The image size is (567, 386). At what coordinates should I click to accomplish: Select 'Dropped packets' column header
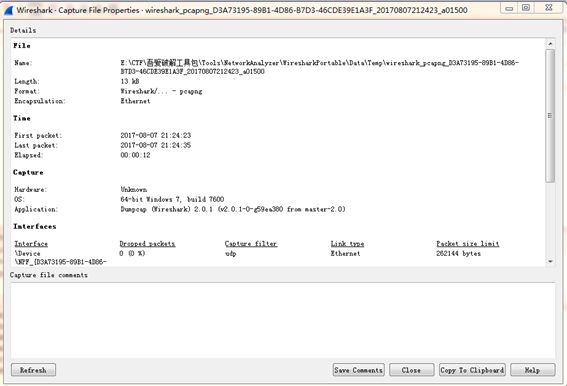point(147,243)
